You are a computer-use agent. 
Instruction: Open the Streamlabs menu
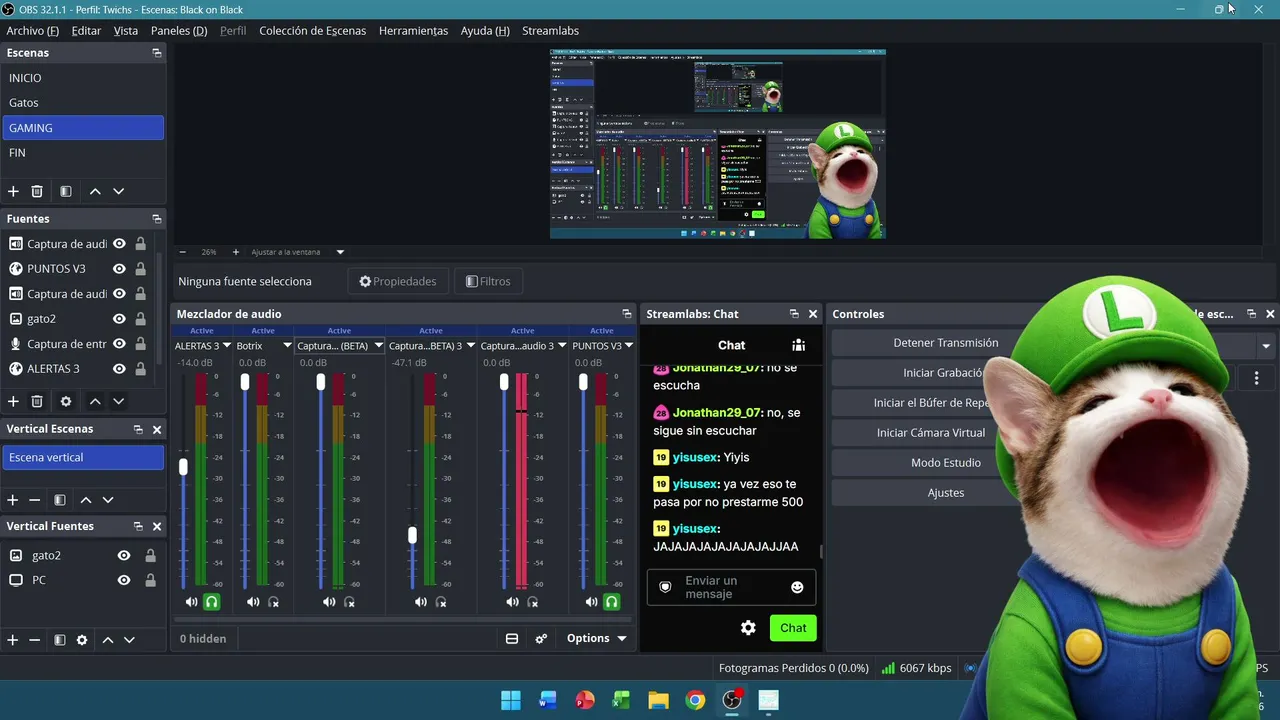(550, 31)
